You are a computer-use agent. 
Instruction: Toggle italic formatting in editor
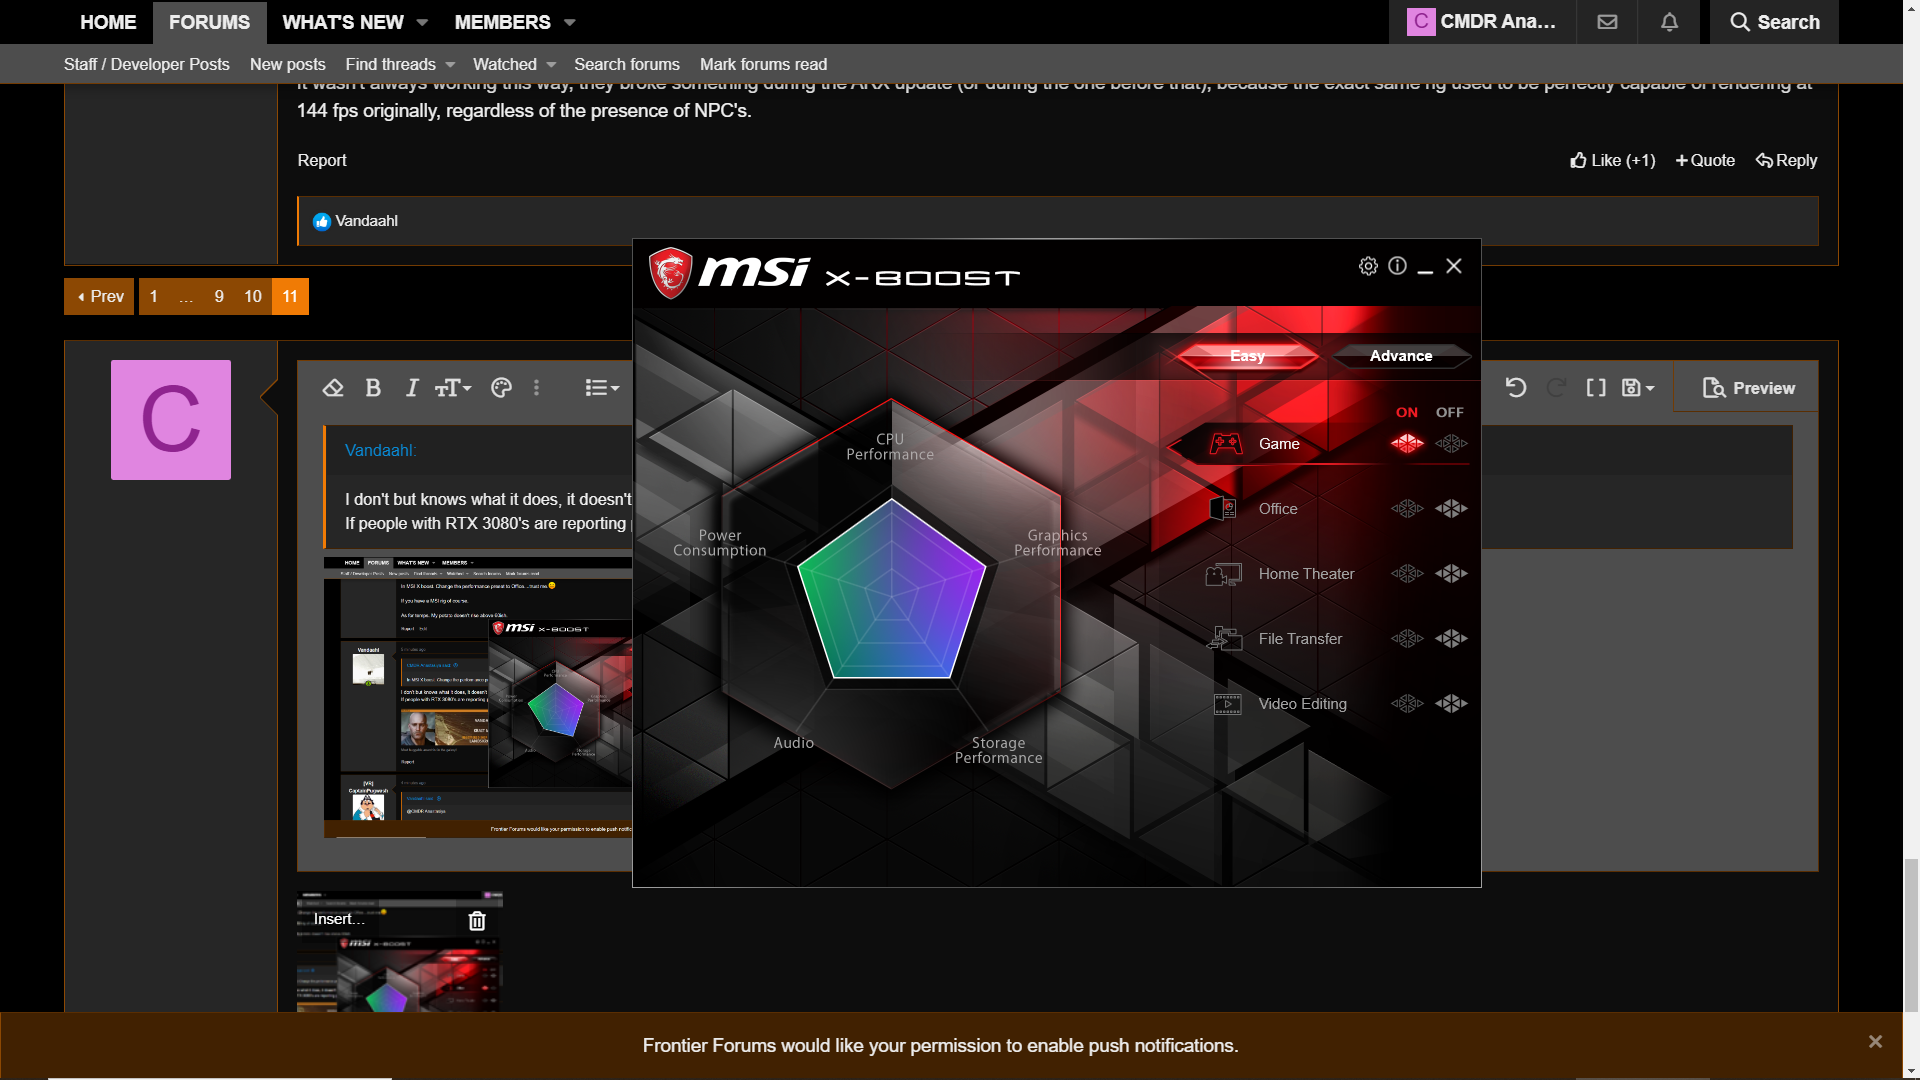[412, 388]
